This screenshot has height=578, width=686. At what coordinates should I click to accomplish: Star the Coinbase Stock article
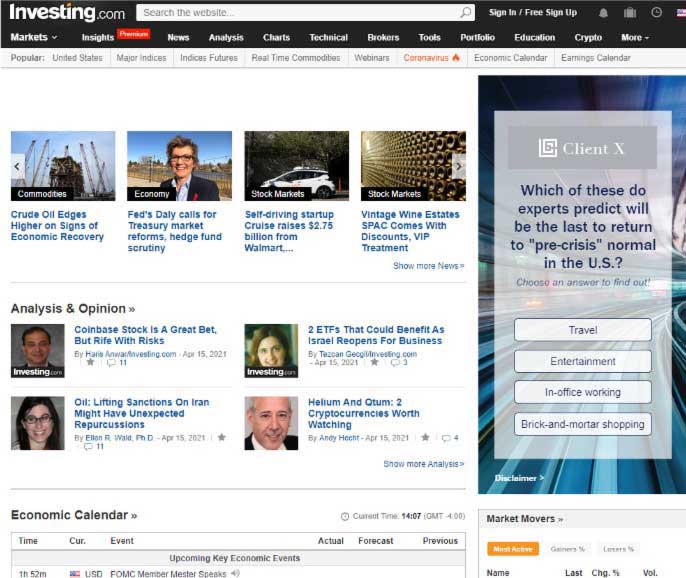pos(90,362)
